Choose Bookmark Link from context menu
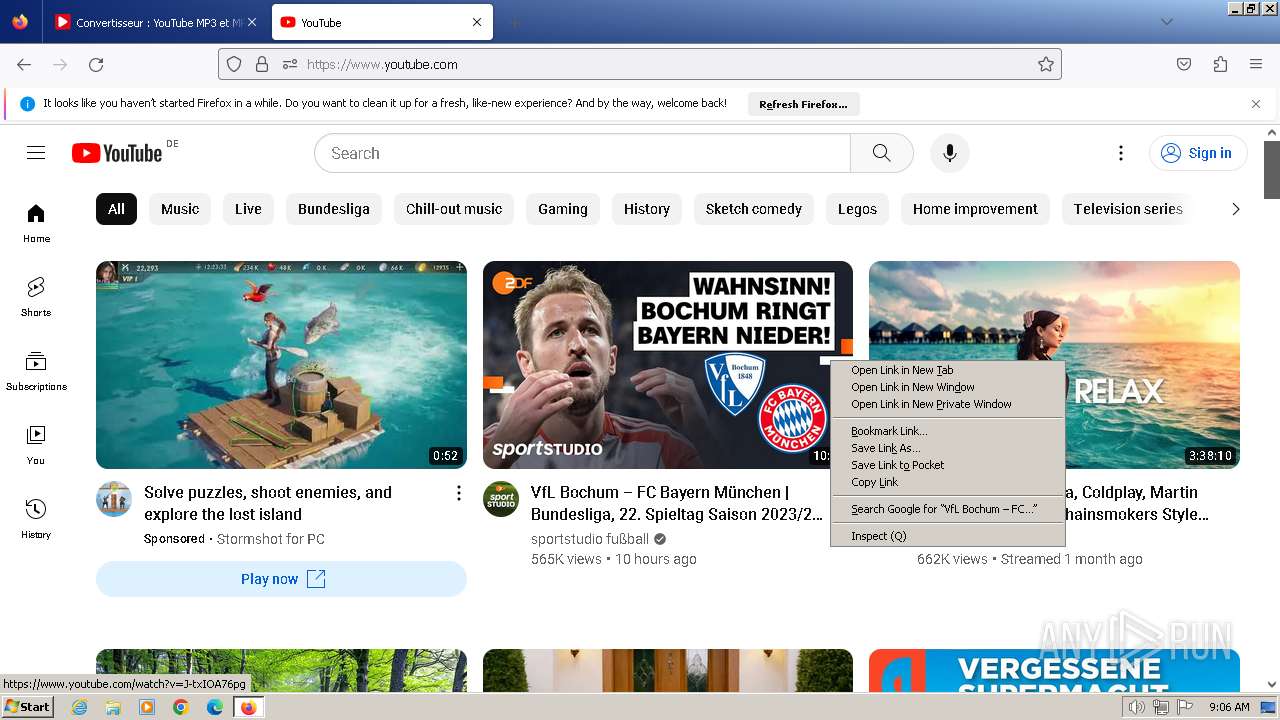1280x720 pixels. (x=947, y=431)
